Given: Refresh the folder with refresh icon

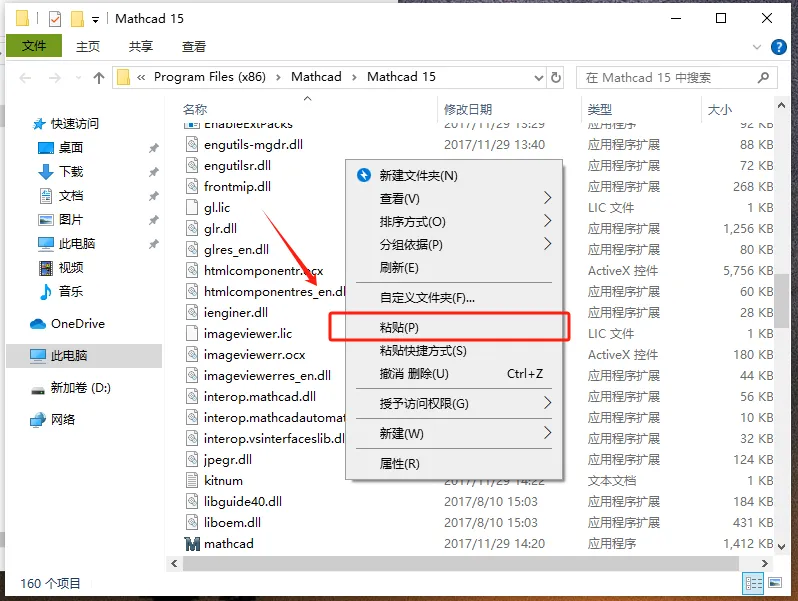Looking at the screenshot, I should [556, 77].
